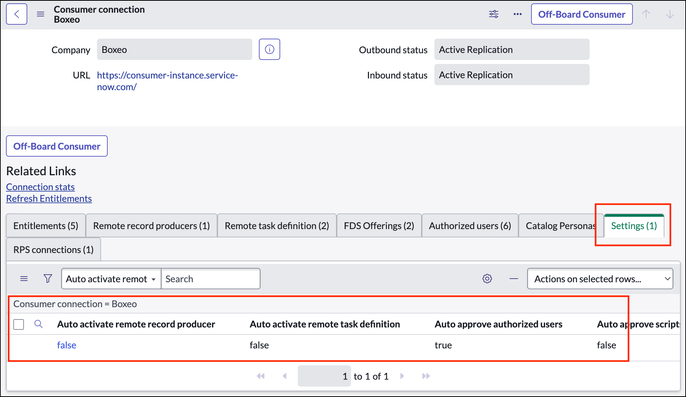Screen dimensions: 686x397
Task: Click the list Search input field
Action: pos(211,279)
